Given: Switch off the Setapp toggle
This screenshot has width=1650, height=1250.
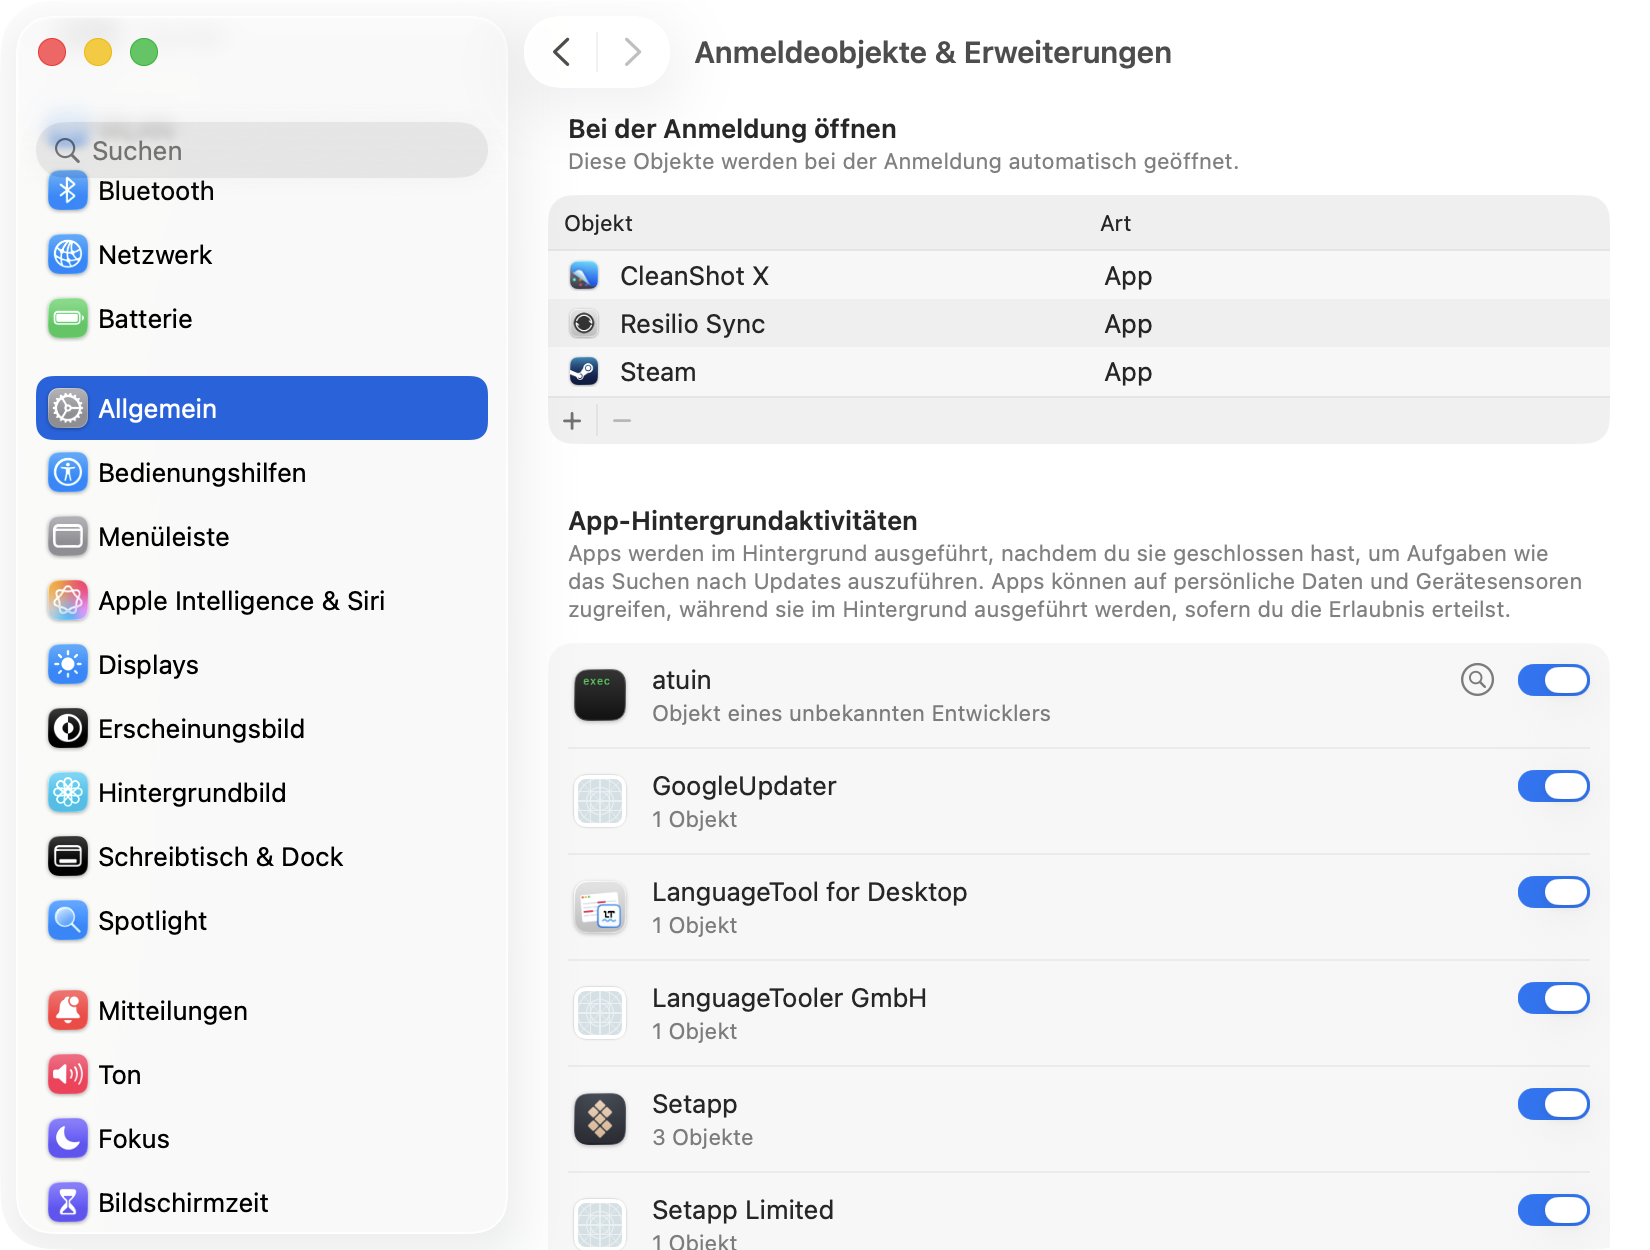Looking at the screenshot, I should pos(1553,1104).
